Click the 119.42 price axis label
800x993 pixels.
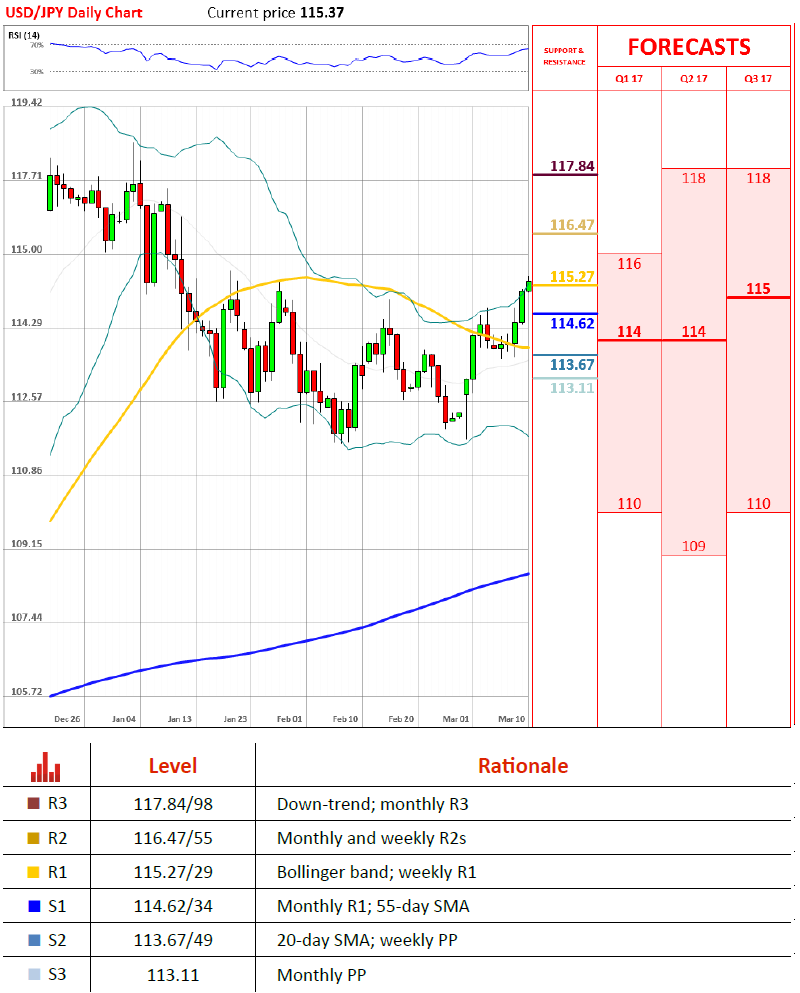pyautogui.click(x=27, y=103)
